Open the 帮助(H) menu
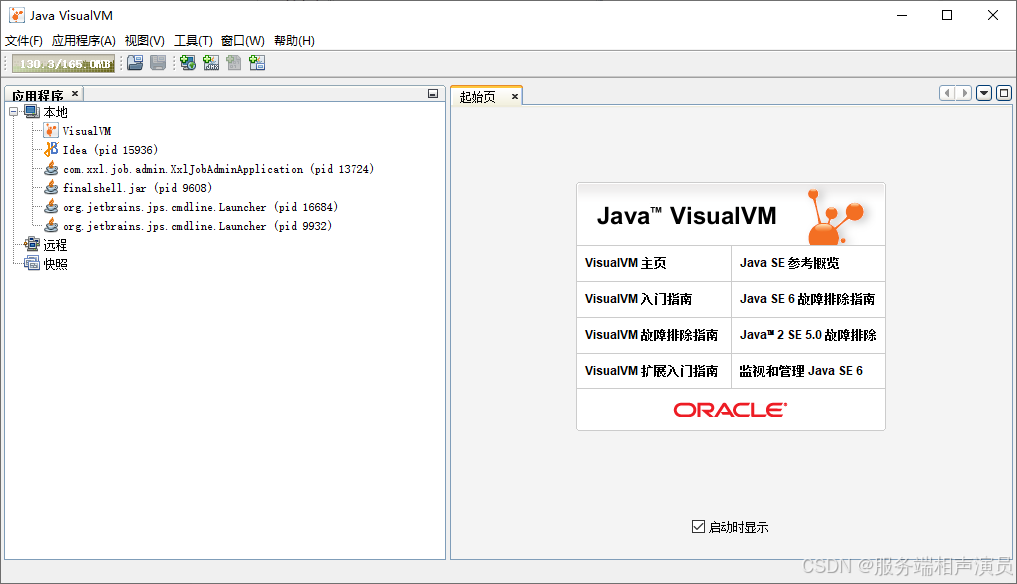Image resolution: width=1017 pixels, height=584 pixels. [x=294, y=41]
